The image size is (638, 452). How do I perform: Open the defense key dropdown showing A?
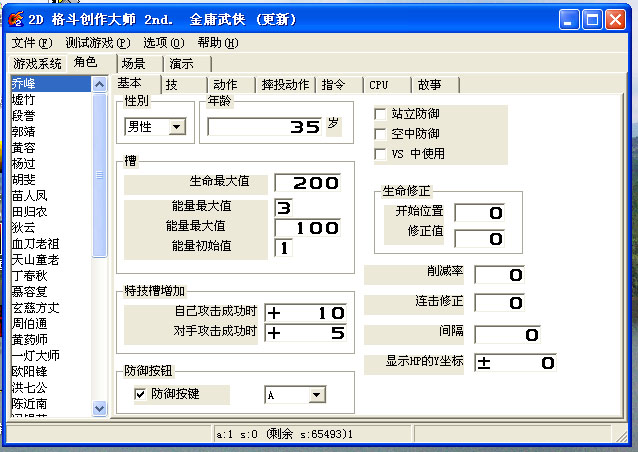[295, 395]
